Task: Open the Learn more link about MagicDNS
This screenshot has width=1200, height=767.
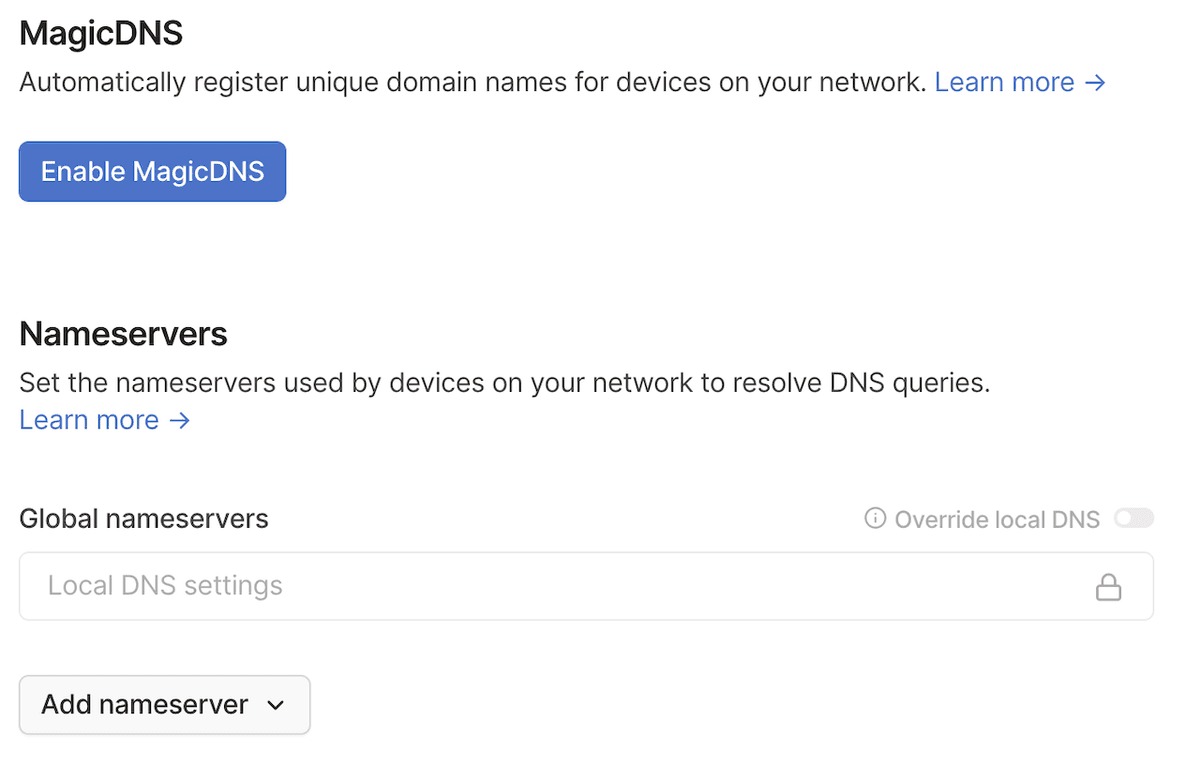Action: pos(1003,82)
